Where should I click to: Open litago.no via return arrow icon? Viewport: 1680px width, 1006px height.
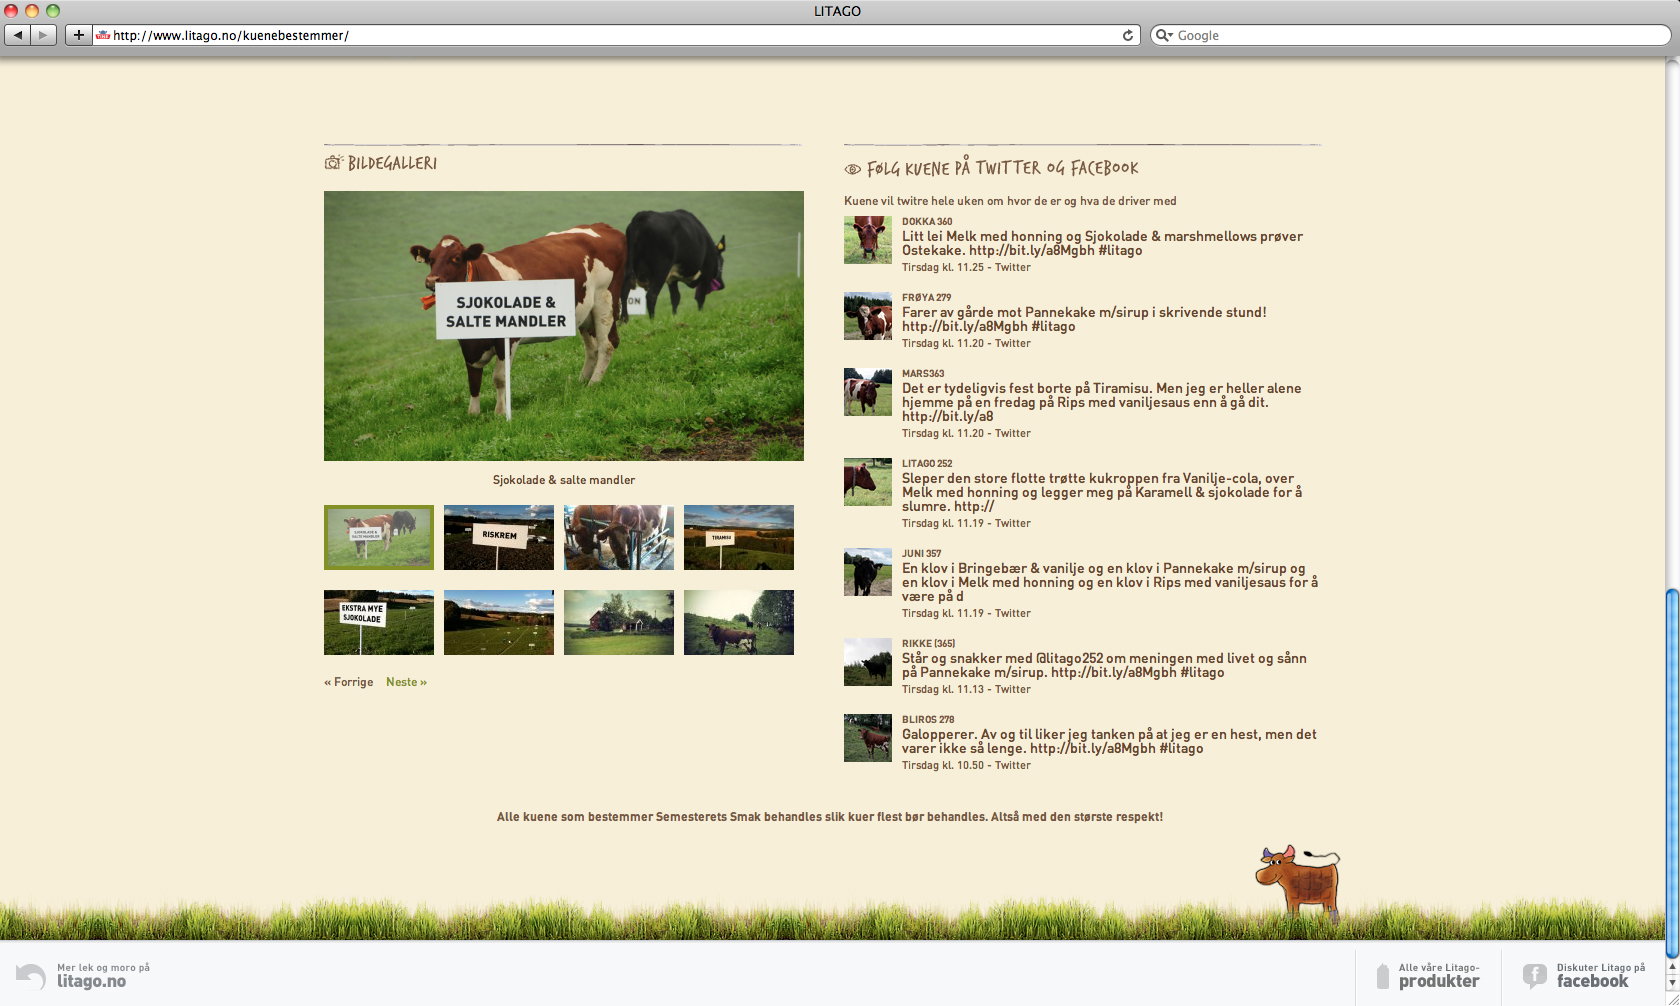coord(31,975)
